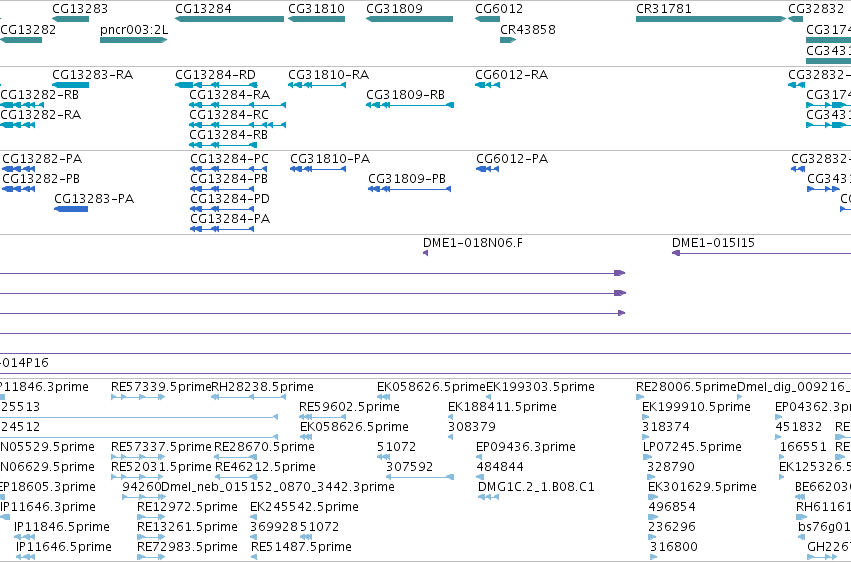Select protein CG13284-PB
Image resolution: width=851 pixels, height=562 pixels.
pos(222,189)
